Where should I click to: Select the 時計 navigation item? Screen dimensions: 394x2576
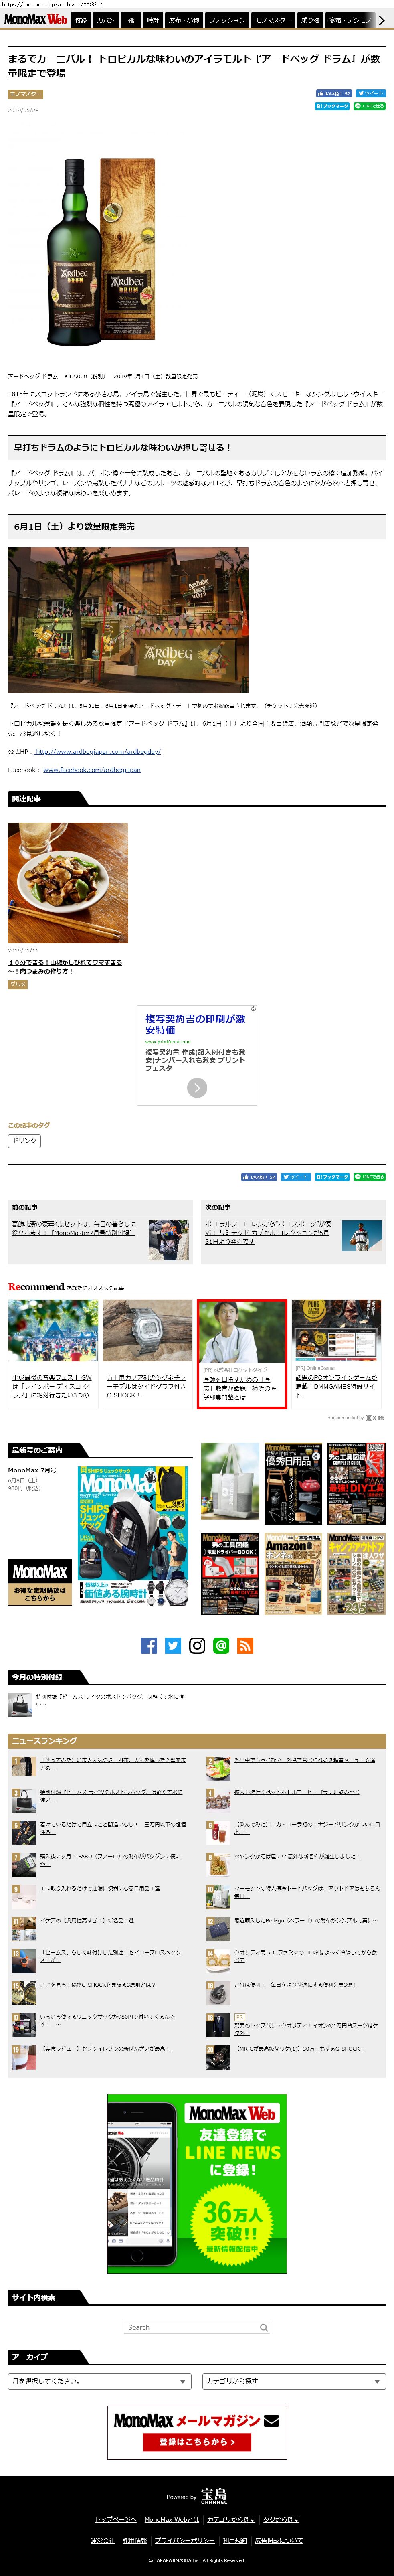[x=153, y=20]
